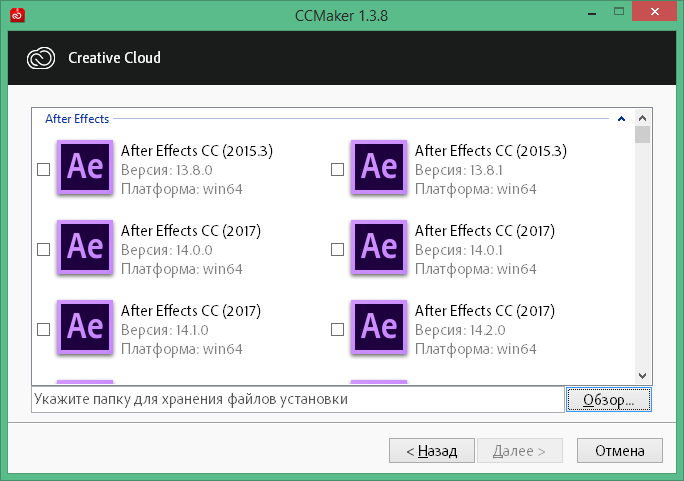Click the scrollbar up arrow
684x481 pixels.
coord(642,118)
